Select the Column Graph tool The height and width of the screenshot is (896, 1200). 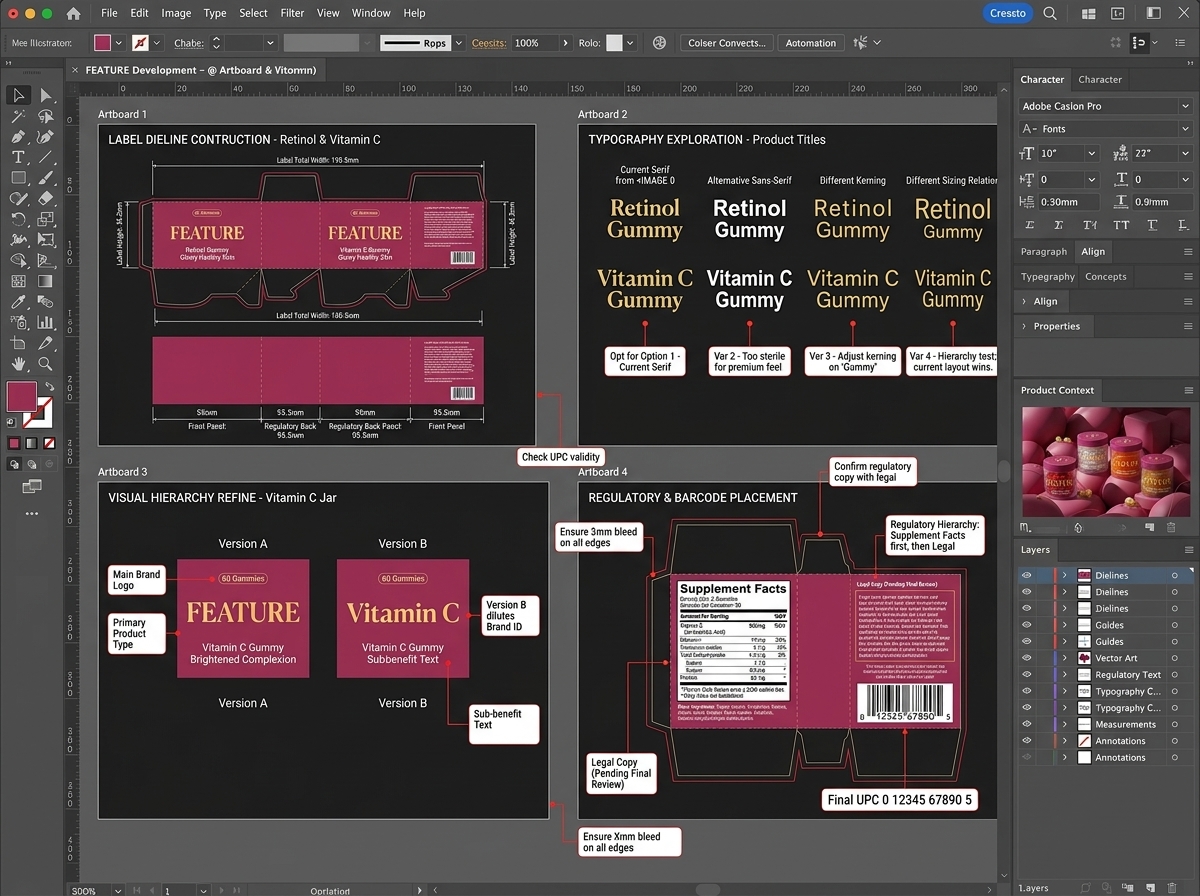click(45, 322)
